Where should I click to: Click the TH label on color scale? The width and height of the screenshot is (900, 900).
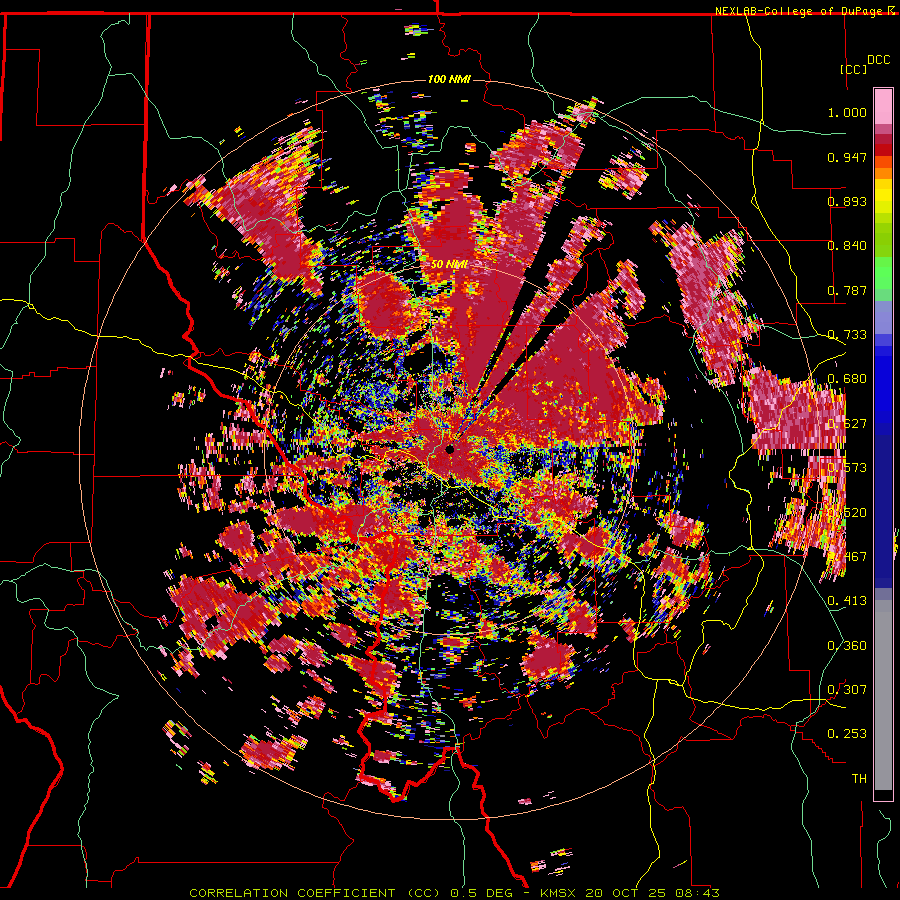tap(859, 778)
